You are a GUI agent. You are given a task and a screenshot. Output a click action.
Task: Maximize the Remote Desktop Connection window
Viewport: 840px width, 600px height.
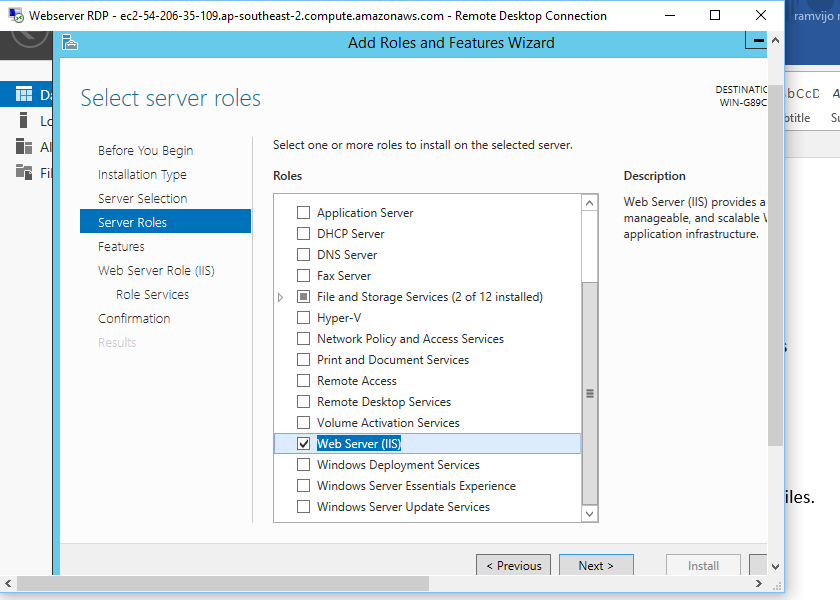pyautogui.click(x=715, y=16)
